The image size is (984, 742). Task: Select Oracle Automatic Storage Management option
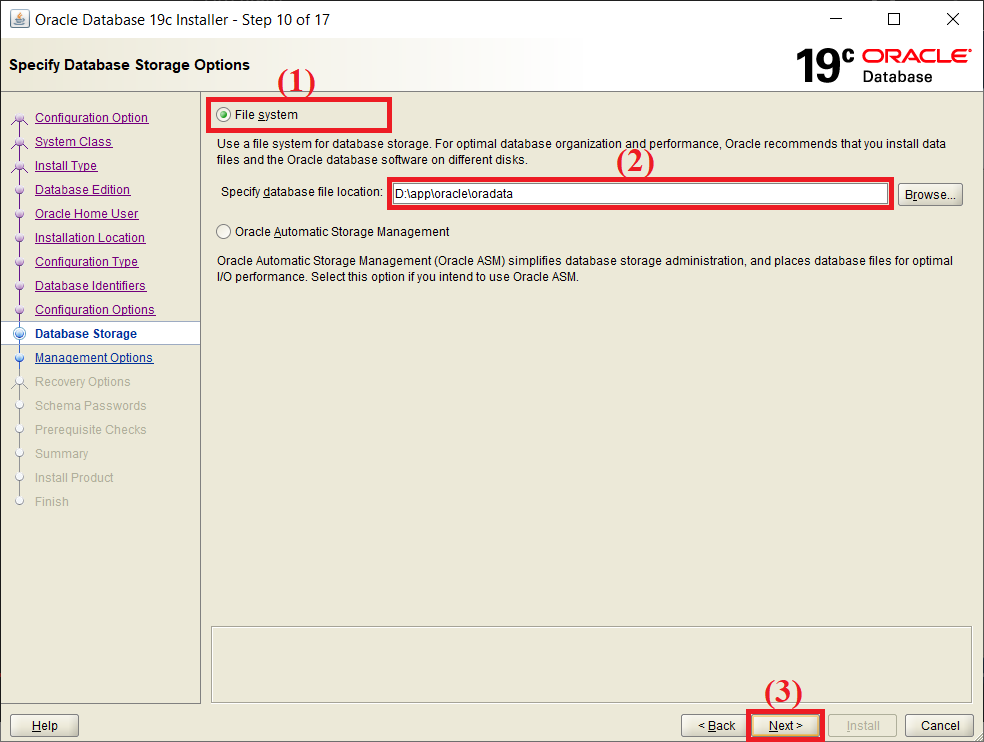coord(223,232)
